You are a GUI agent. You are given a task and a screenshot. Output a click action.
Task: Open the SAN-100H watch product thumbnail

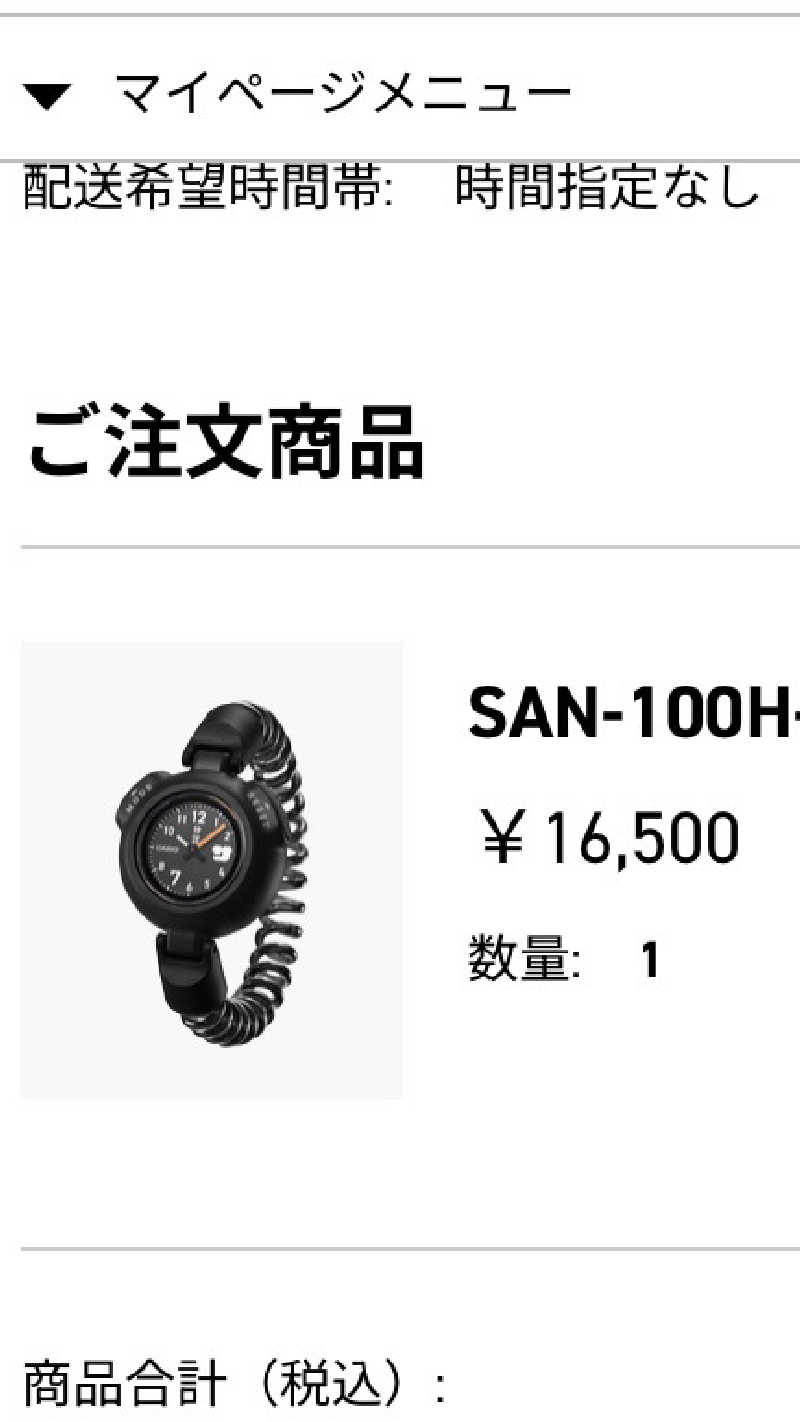click(212, 870)
